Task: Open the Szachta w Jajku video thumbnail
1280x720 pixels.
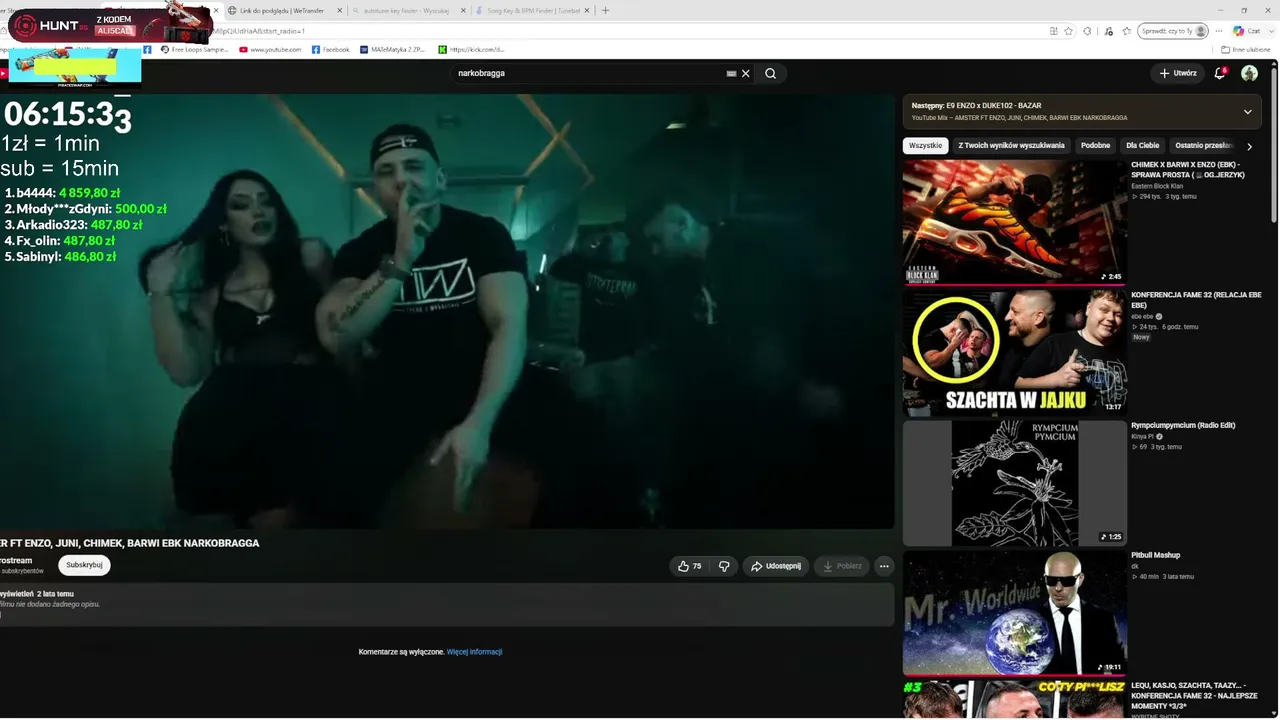Action: 1014,353
